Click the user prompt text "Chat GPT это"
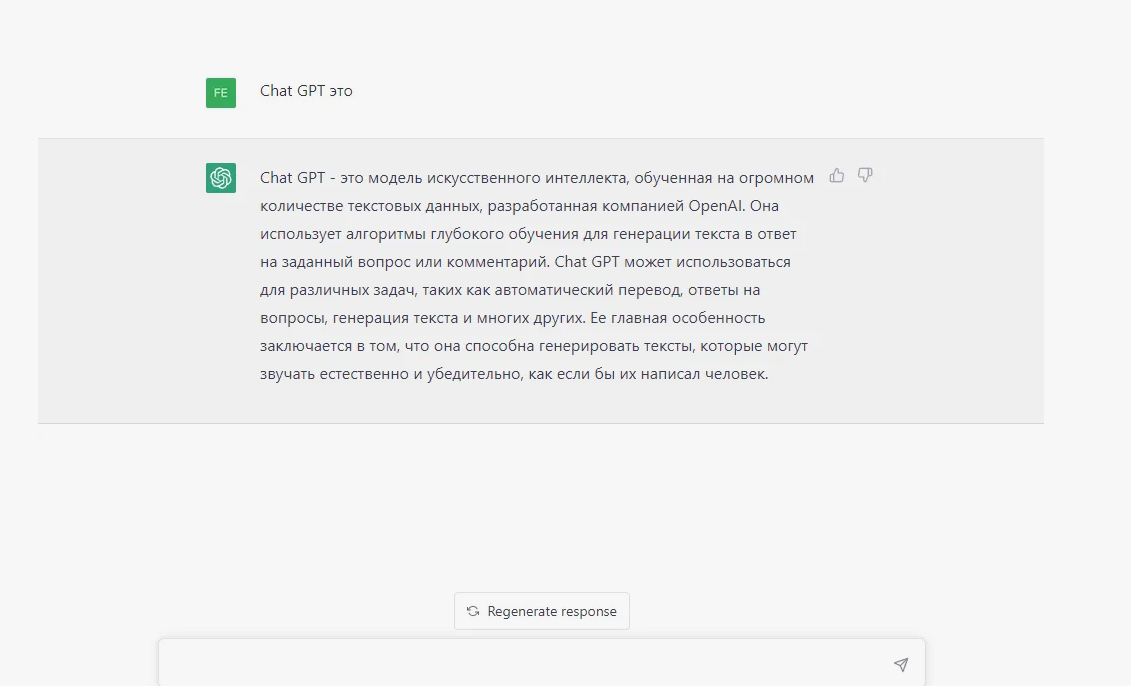Viewport: 1131px width, 686px height. (306, 91)
